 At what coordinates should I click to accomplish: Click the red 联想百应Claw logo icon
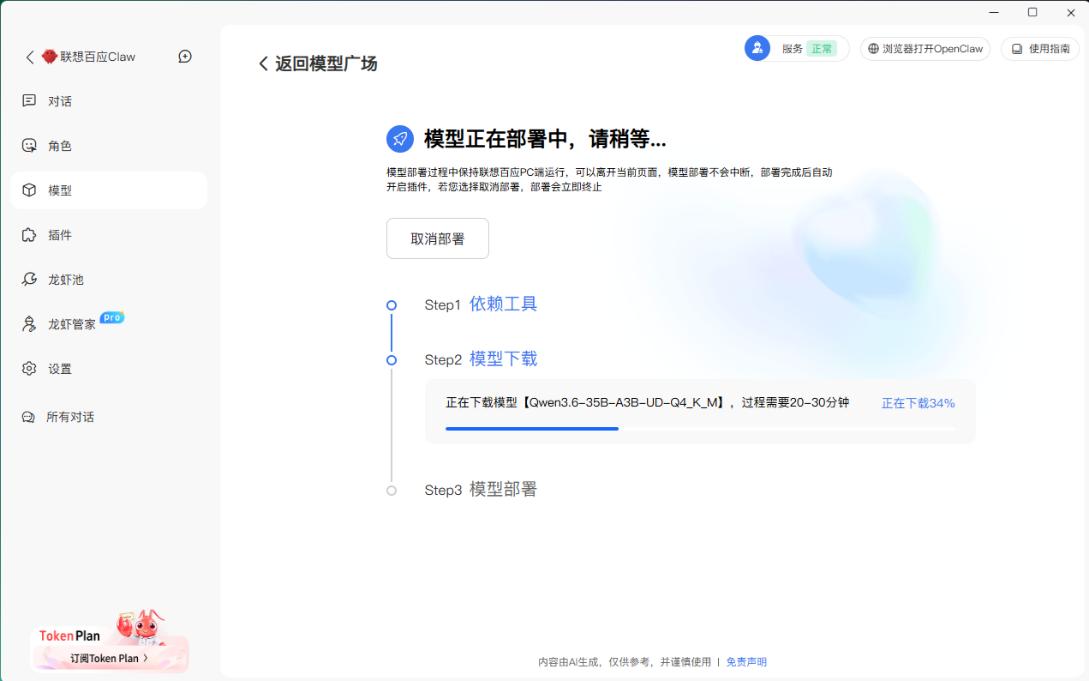[x=49, y=57]
